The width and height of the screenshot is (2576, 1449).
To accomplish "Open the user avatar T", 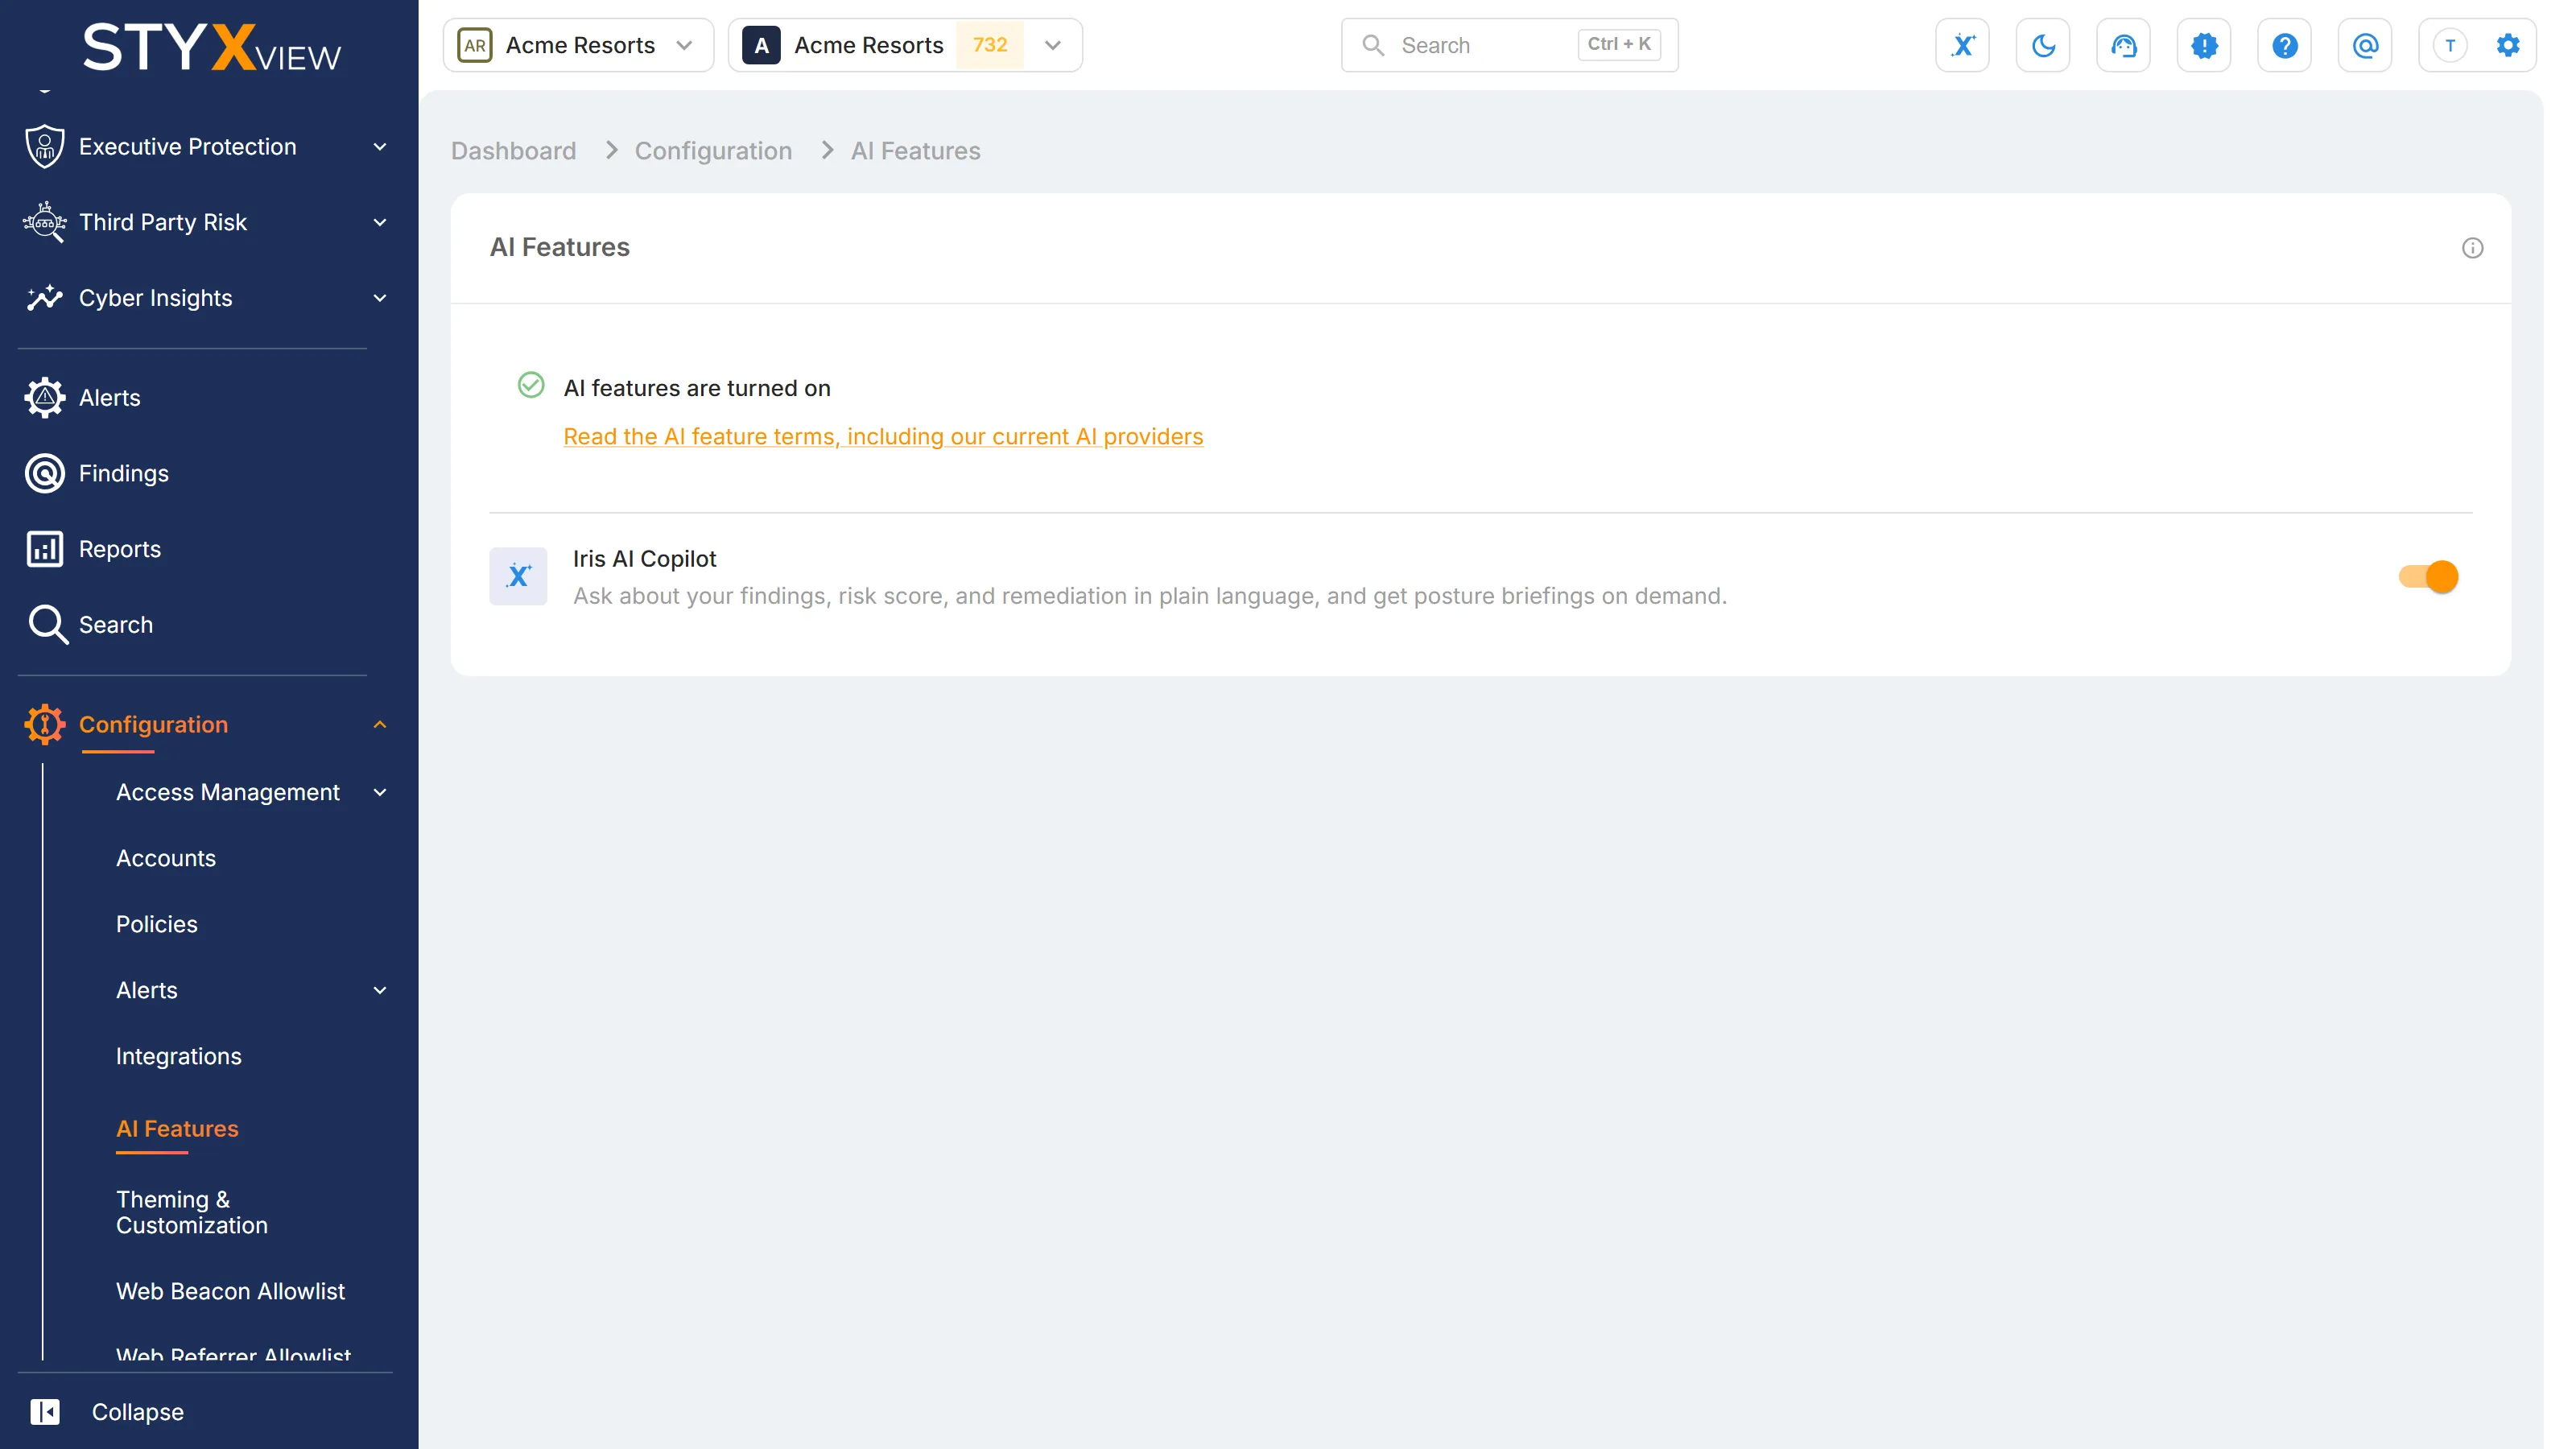I will pos(2449,45).
